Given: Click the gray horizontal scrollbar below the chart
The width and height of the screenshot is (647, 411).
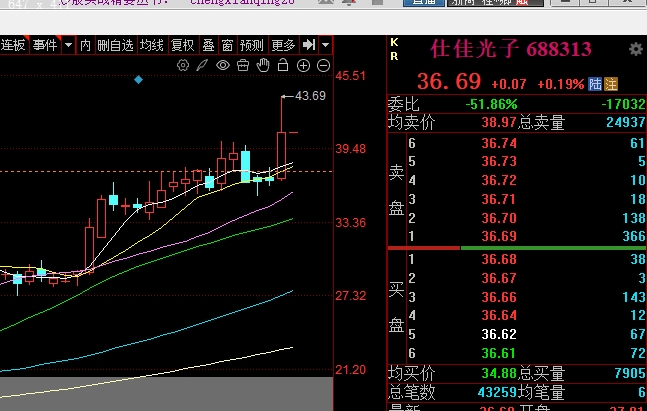Looking at the screenshot, I should tap(166, 394).
